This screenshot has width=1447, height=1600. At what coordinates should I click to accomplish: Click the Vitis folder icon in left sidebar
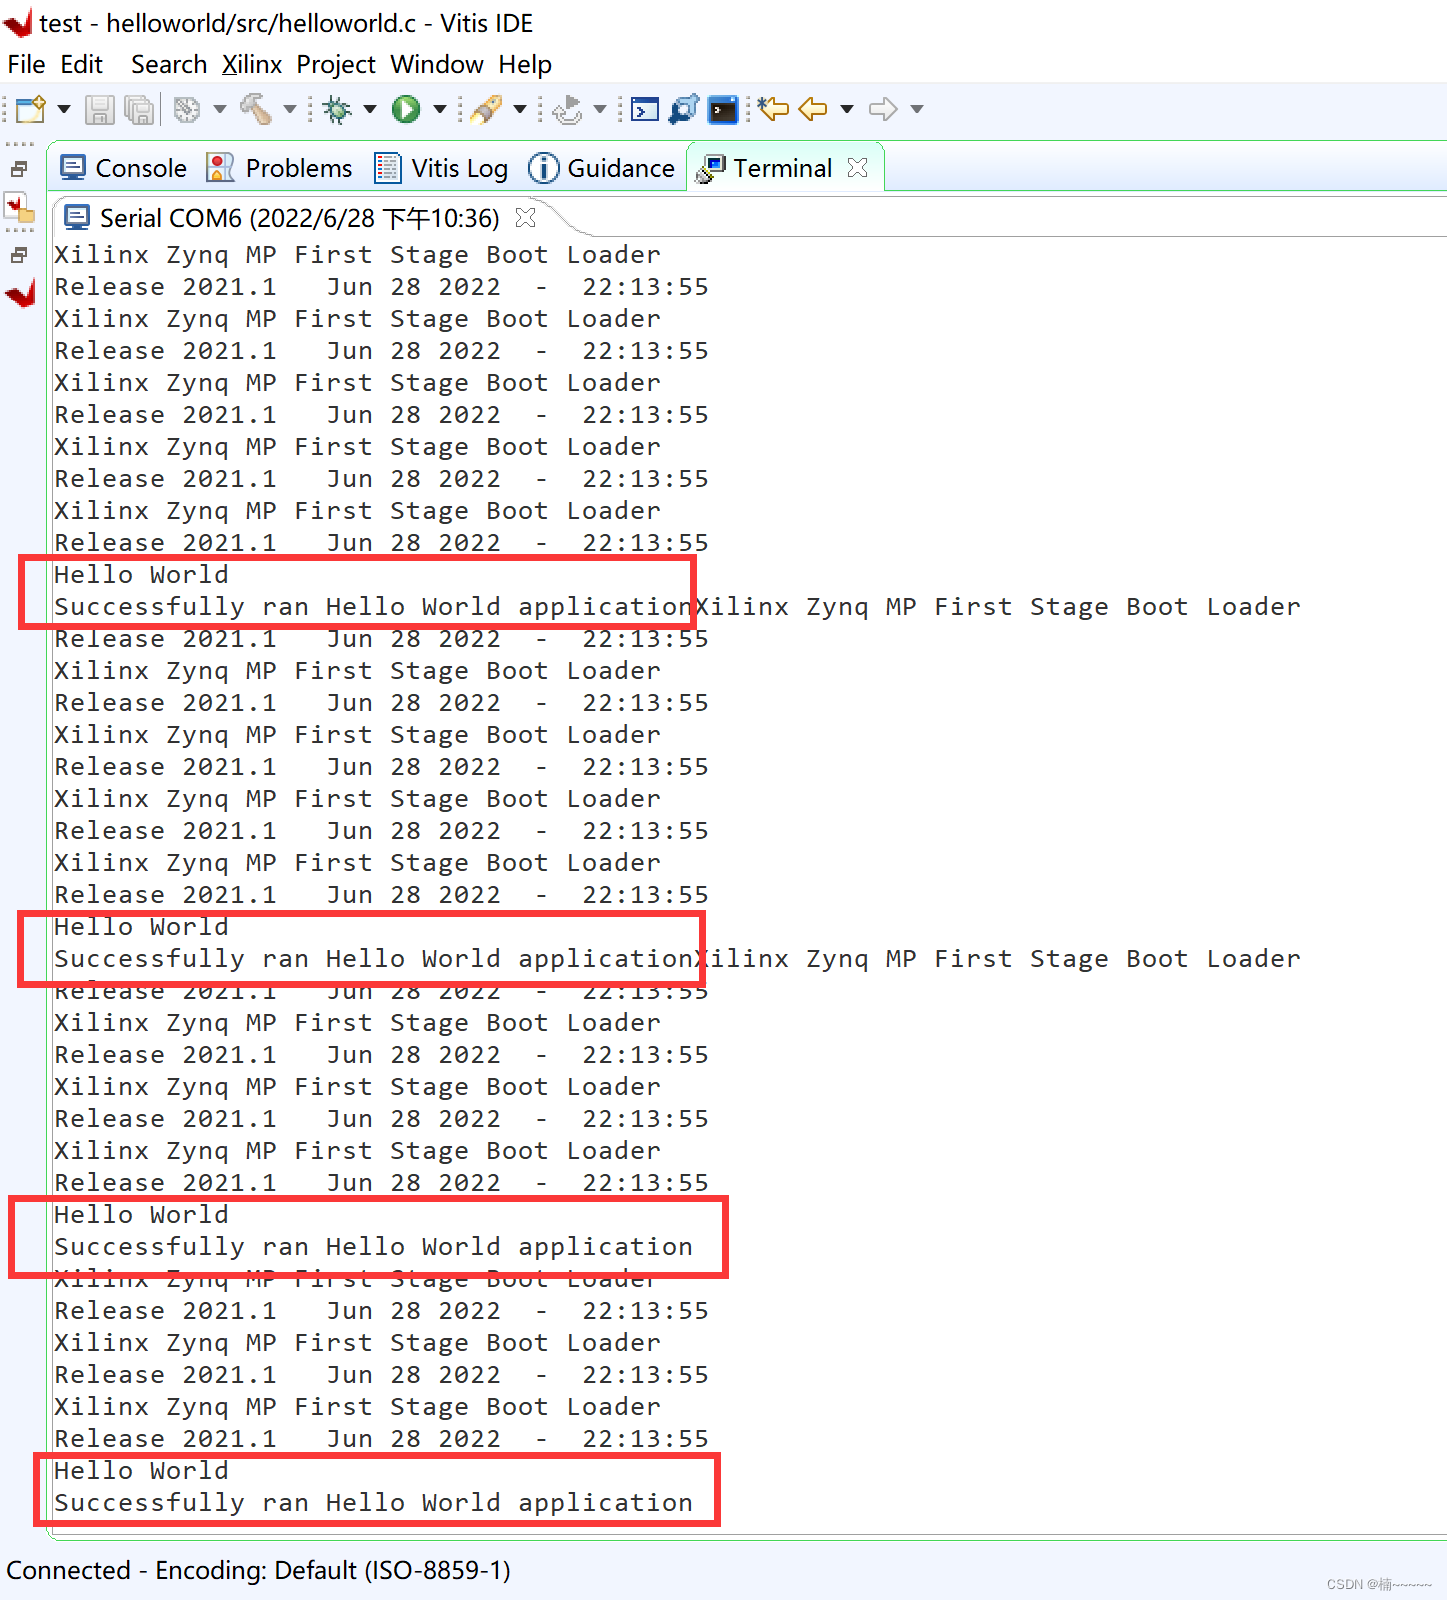pyautogui.click(x=19, y=207)
